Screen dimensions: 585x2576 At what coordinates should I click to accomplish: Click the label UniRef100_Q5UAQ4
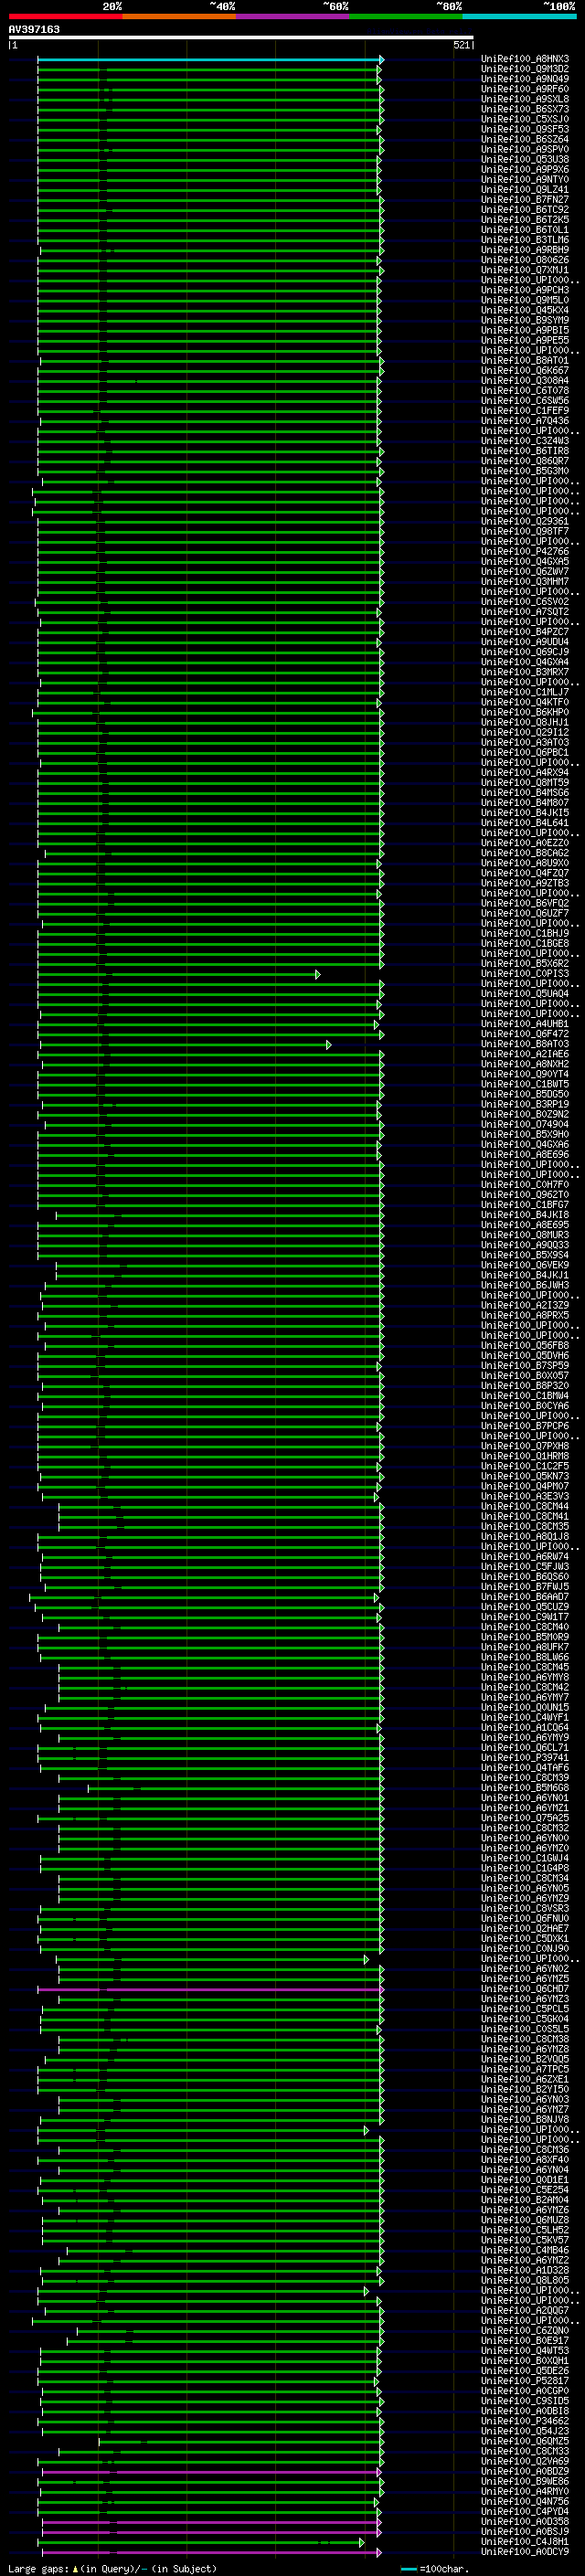(x=525, y=993)
